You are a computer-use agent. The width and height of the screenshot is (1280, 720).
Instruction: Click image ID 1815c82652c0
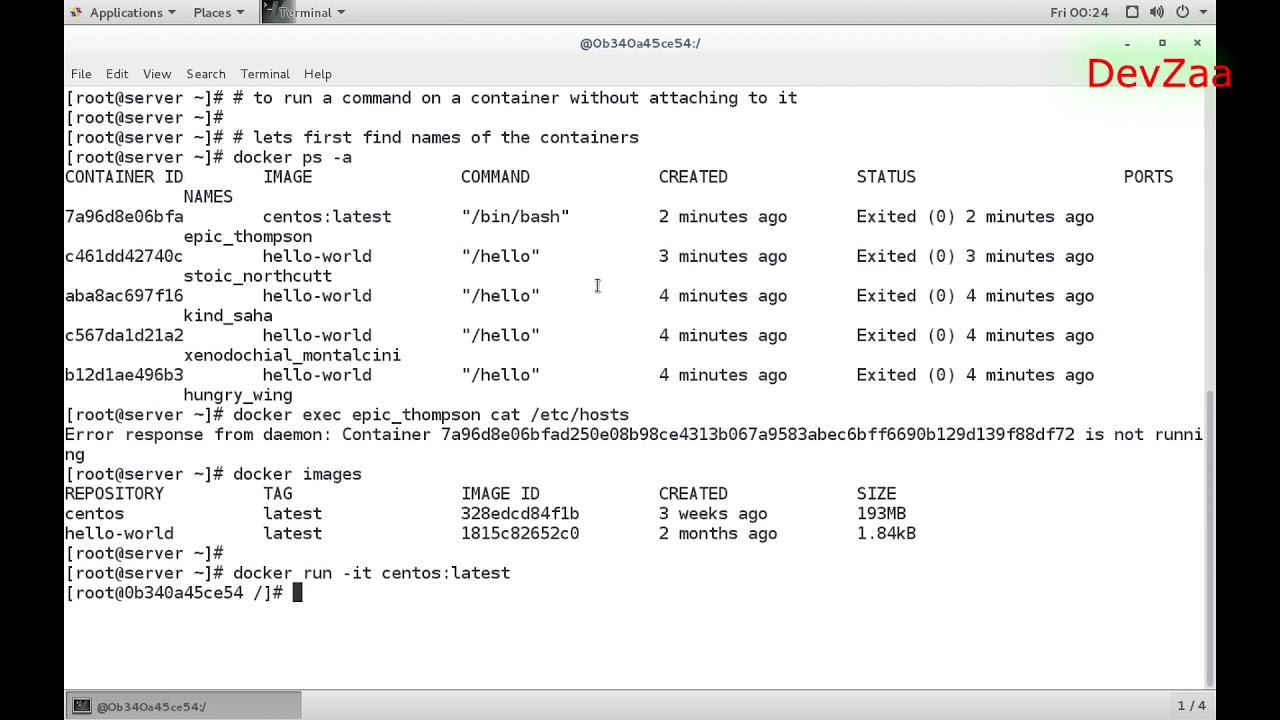coord(520,534)
